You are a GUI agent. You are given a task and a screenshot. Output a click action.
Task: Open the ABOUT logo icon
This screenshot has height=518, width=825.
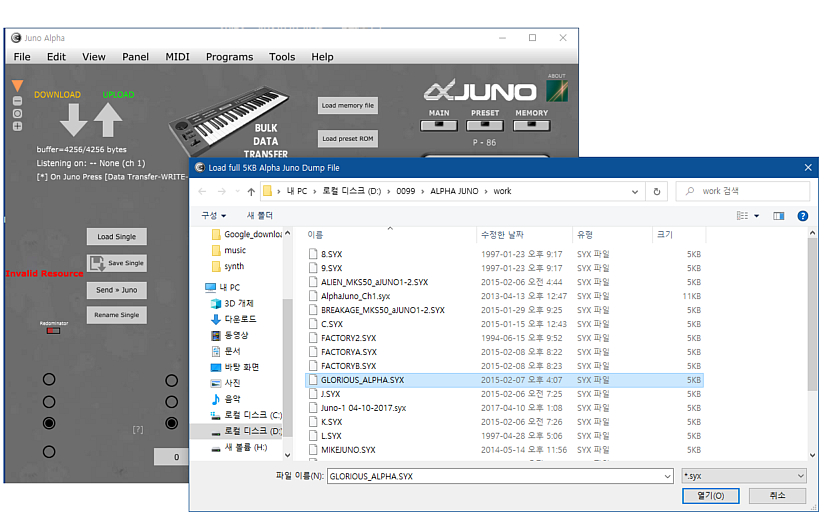click(557, 90)
